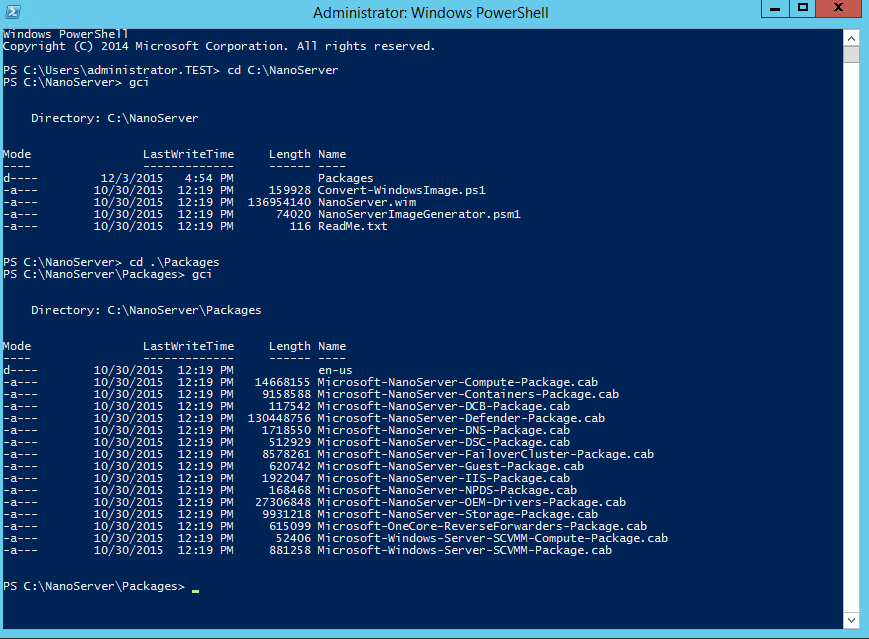Click the scrollbar down arrow

click(851, 620)
